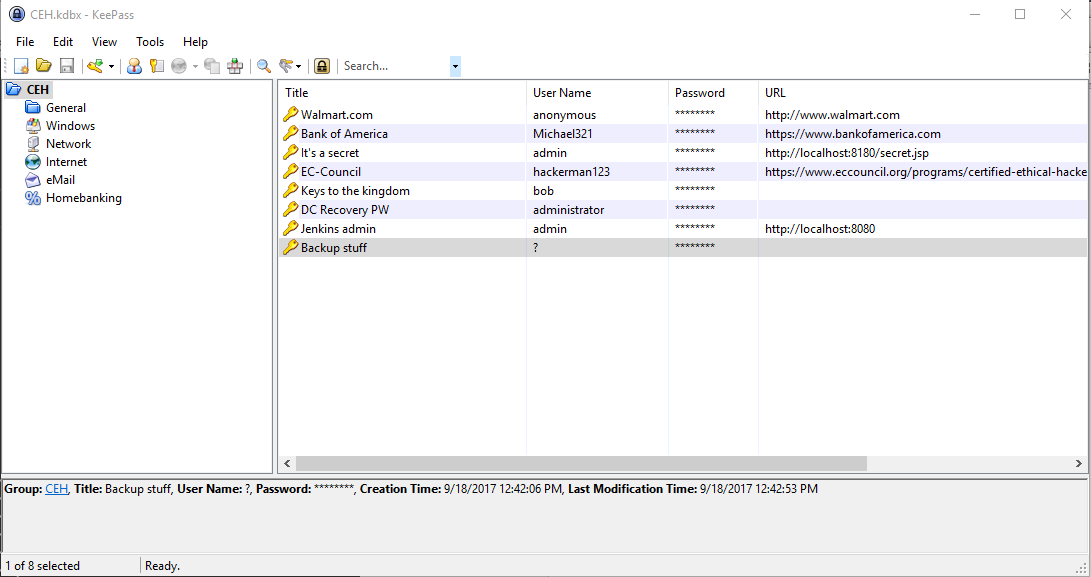Select the Walmart.com entry title
Image resolution: width=1091 pixels, height=577 pixels.
(337, 115)
